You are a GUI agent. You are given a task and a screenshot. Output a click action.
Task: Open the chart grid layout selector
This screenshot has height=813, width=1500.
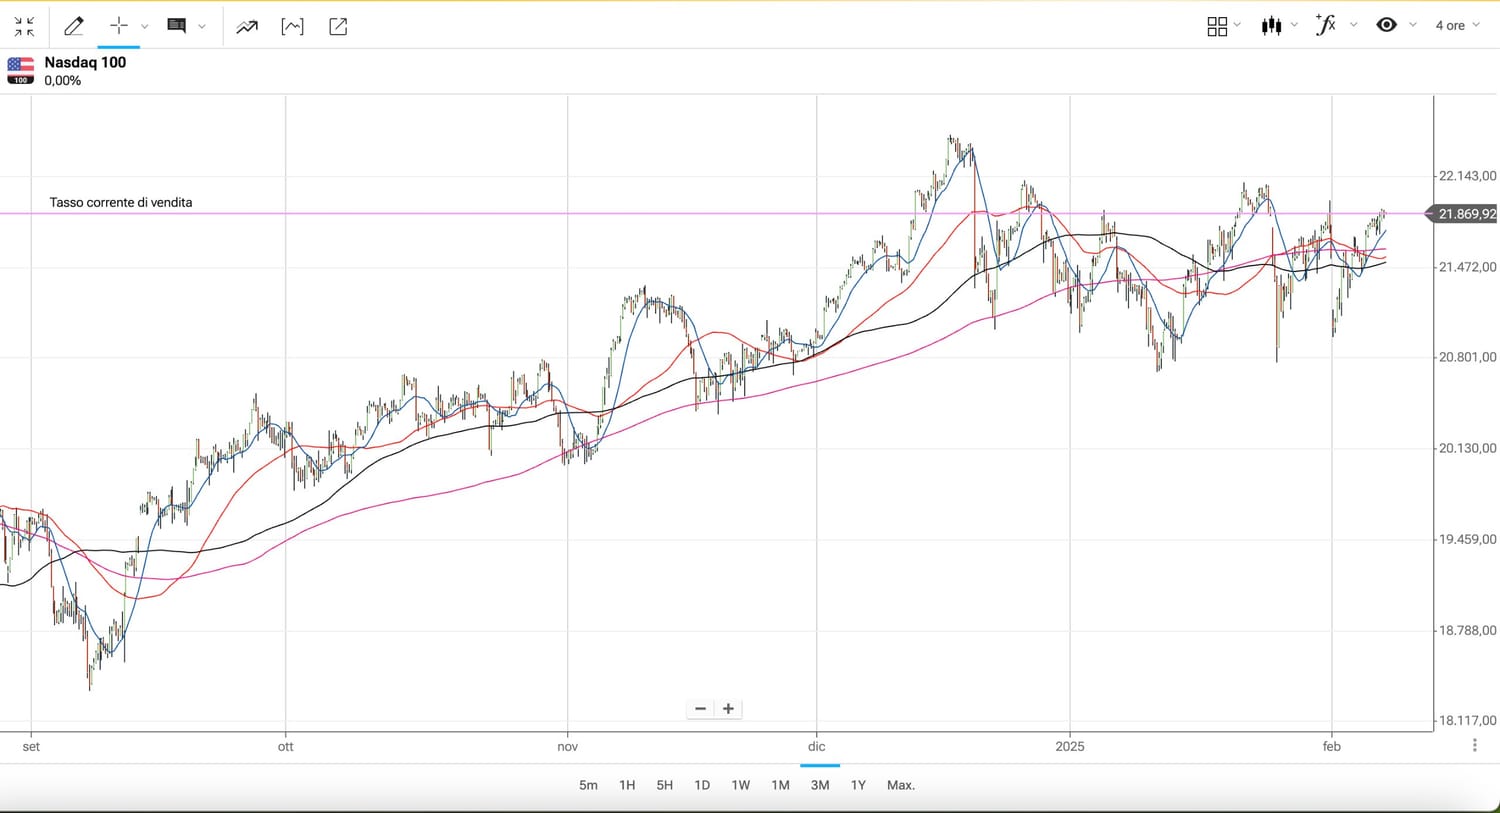[1218, 26]
